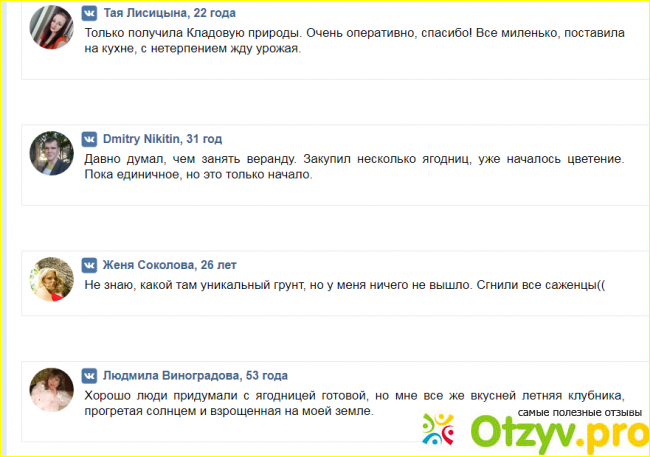Click the yellow vertical stripe on left edge
Image resolution: width=650 pixels, height=457 pixels.
pos(3,228)
